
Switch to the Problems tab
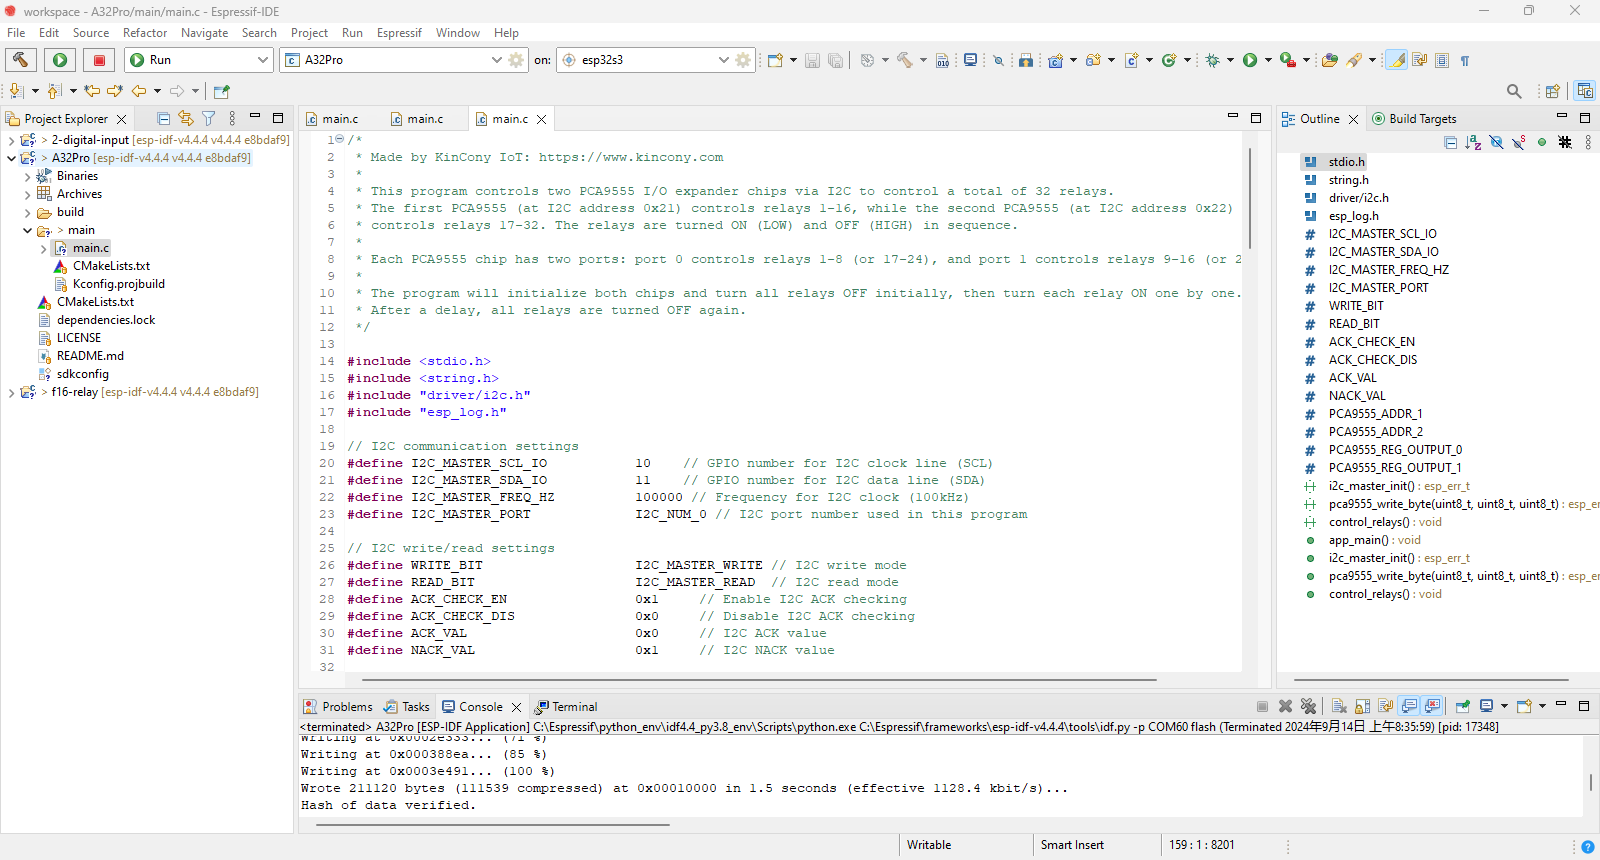(x=338, y=707)
